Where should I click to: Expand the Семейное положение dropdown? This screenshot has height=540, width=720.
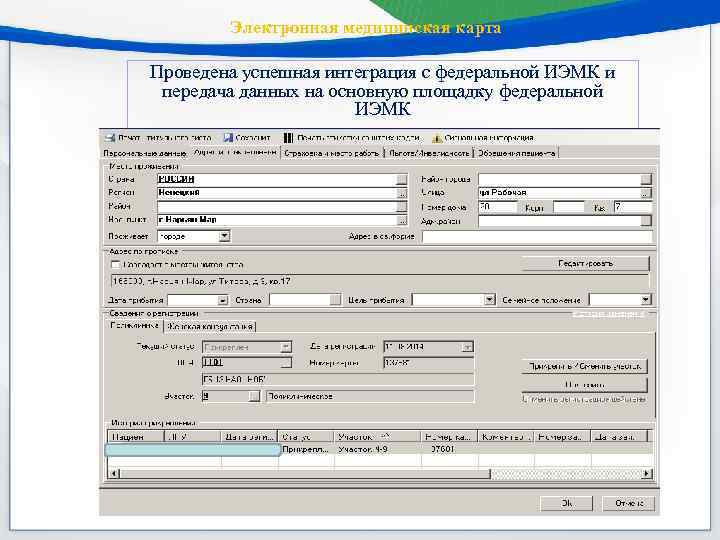coord(646,300)
